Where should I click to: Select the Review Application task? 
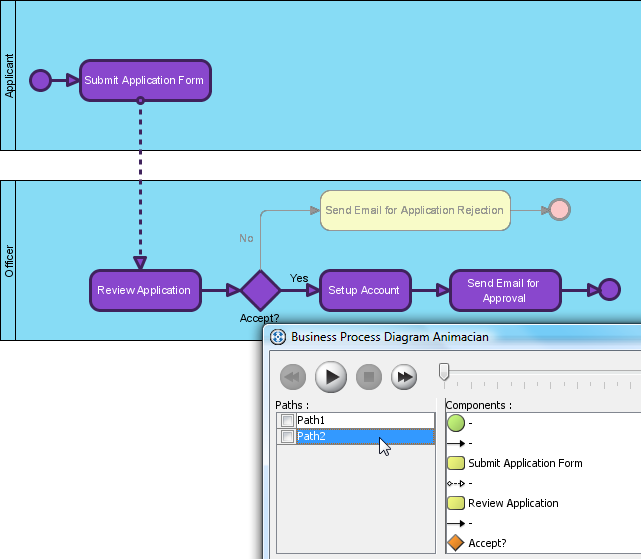(x=145, y=290)
